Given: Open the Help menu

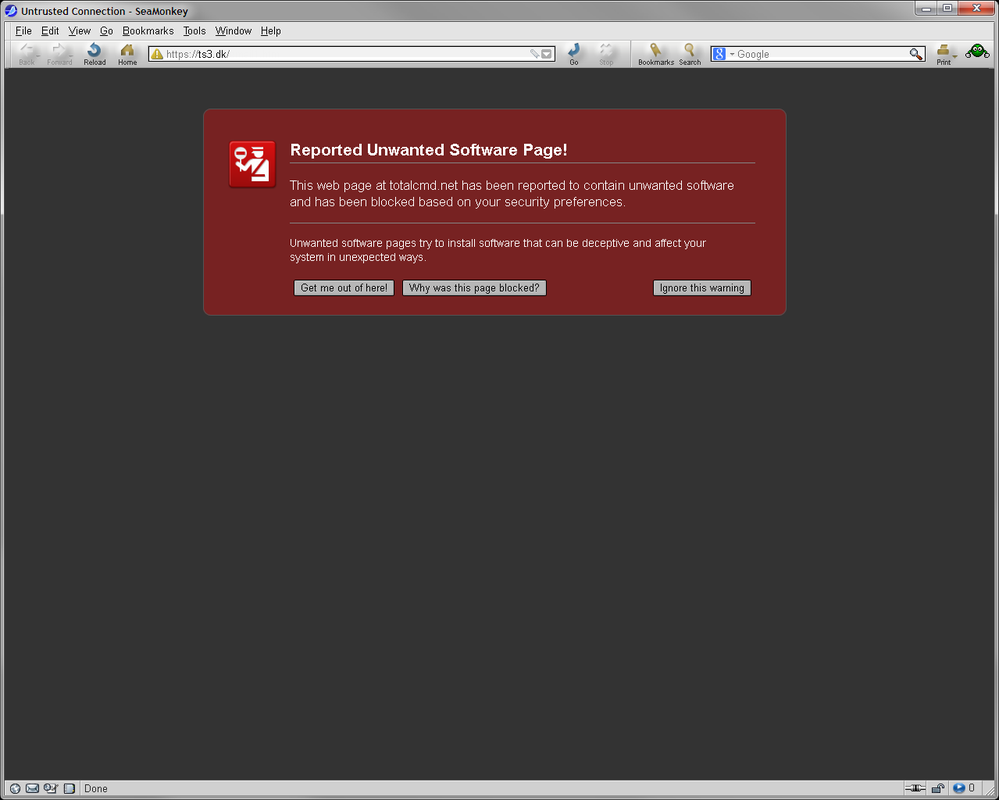Looking at the screenshot, I should 271,31.
